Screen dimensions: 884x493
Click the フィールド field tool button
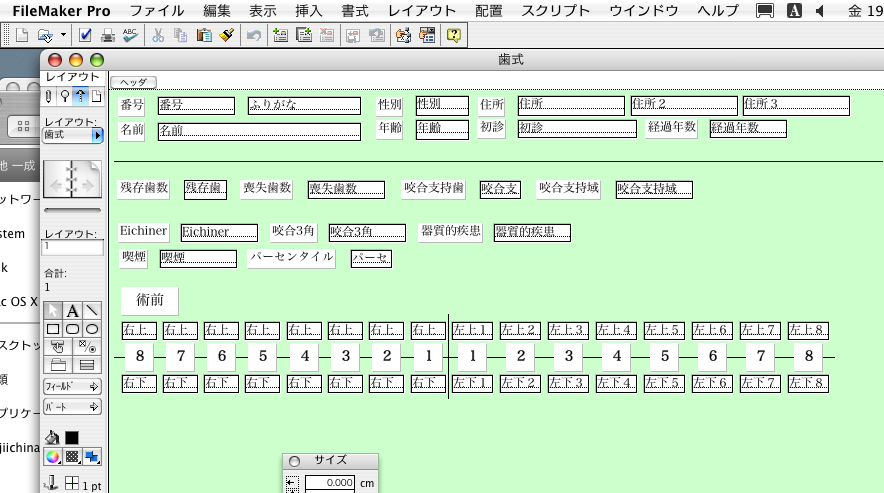pyautogui.click(x=72, y=386)
